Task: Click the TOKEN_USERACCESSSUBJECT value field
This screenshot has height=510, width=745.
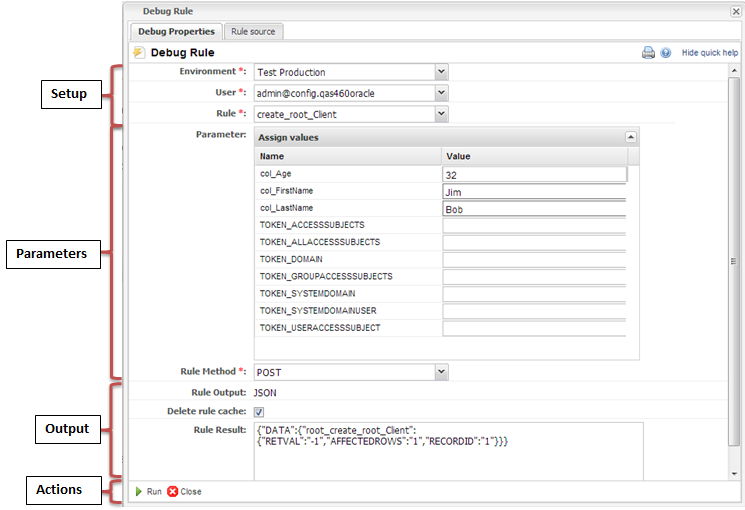Action: click(x=535, y=328)
